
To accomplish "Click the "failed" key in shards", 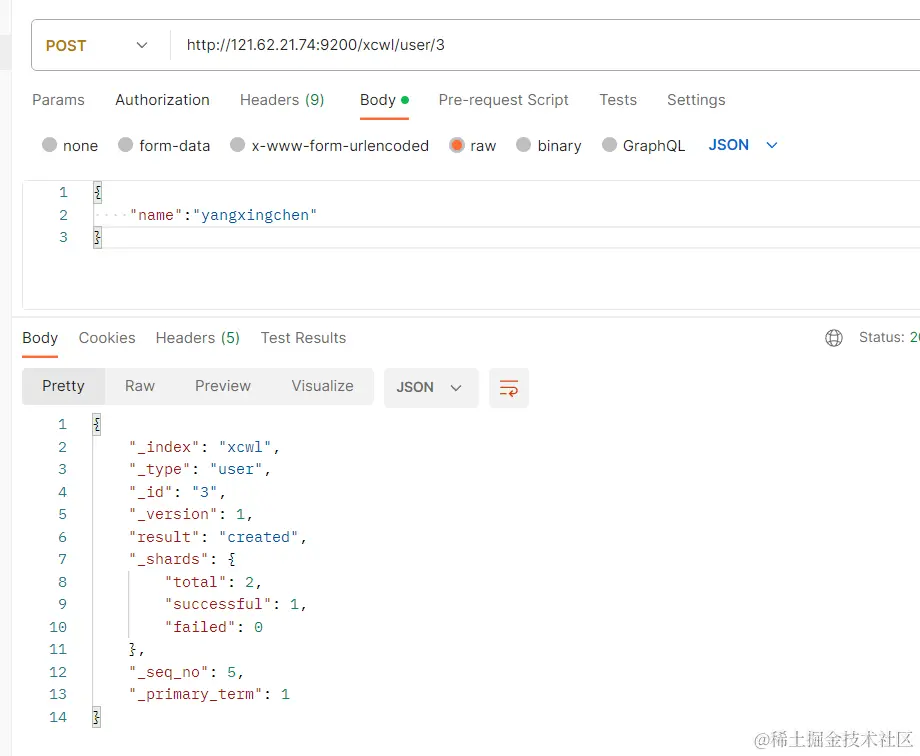I will 201,627.
